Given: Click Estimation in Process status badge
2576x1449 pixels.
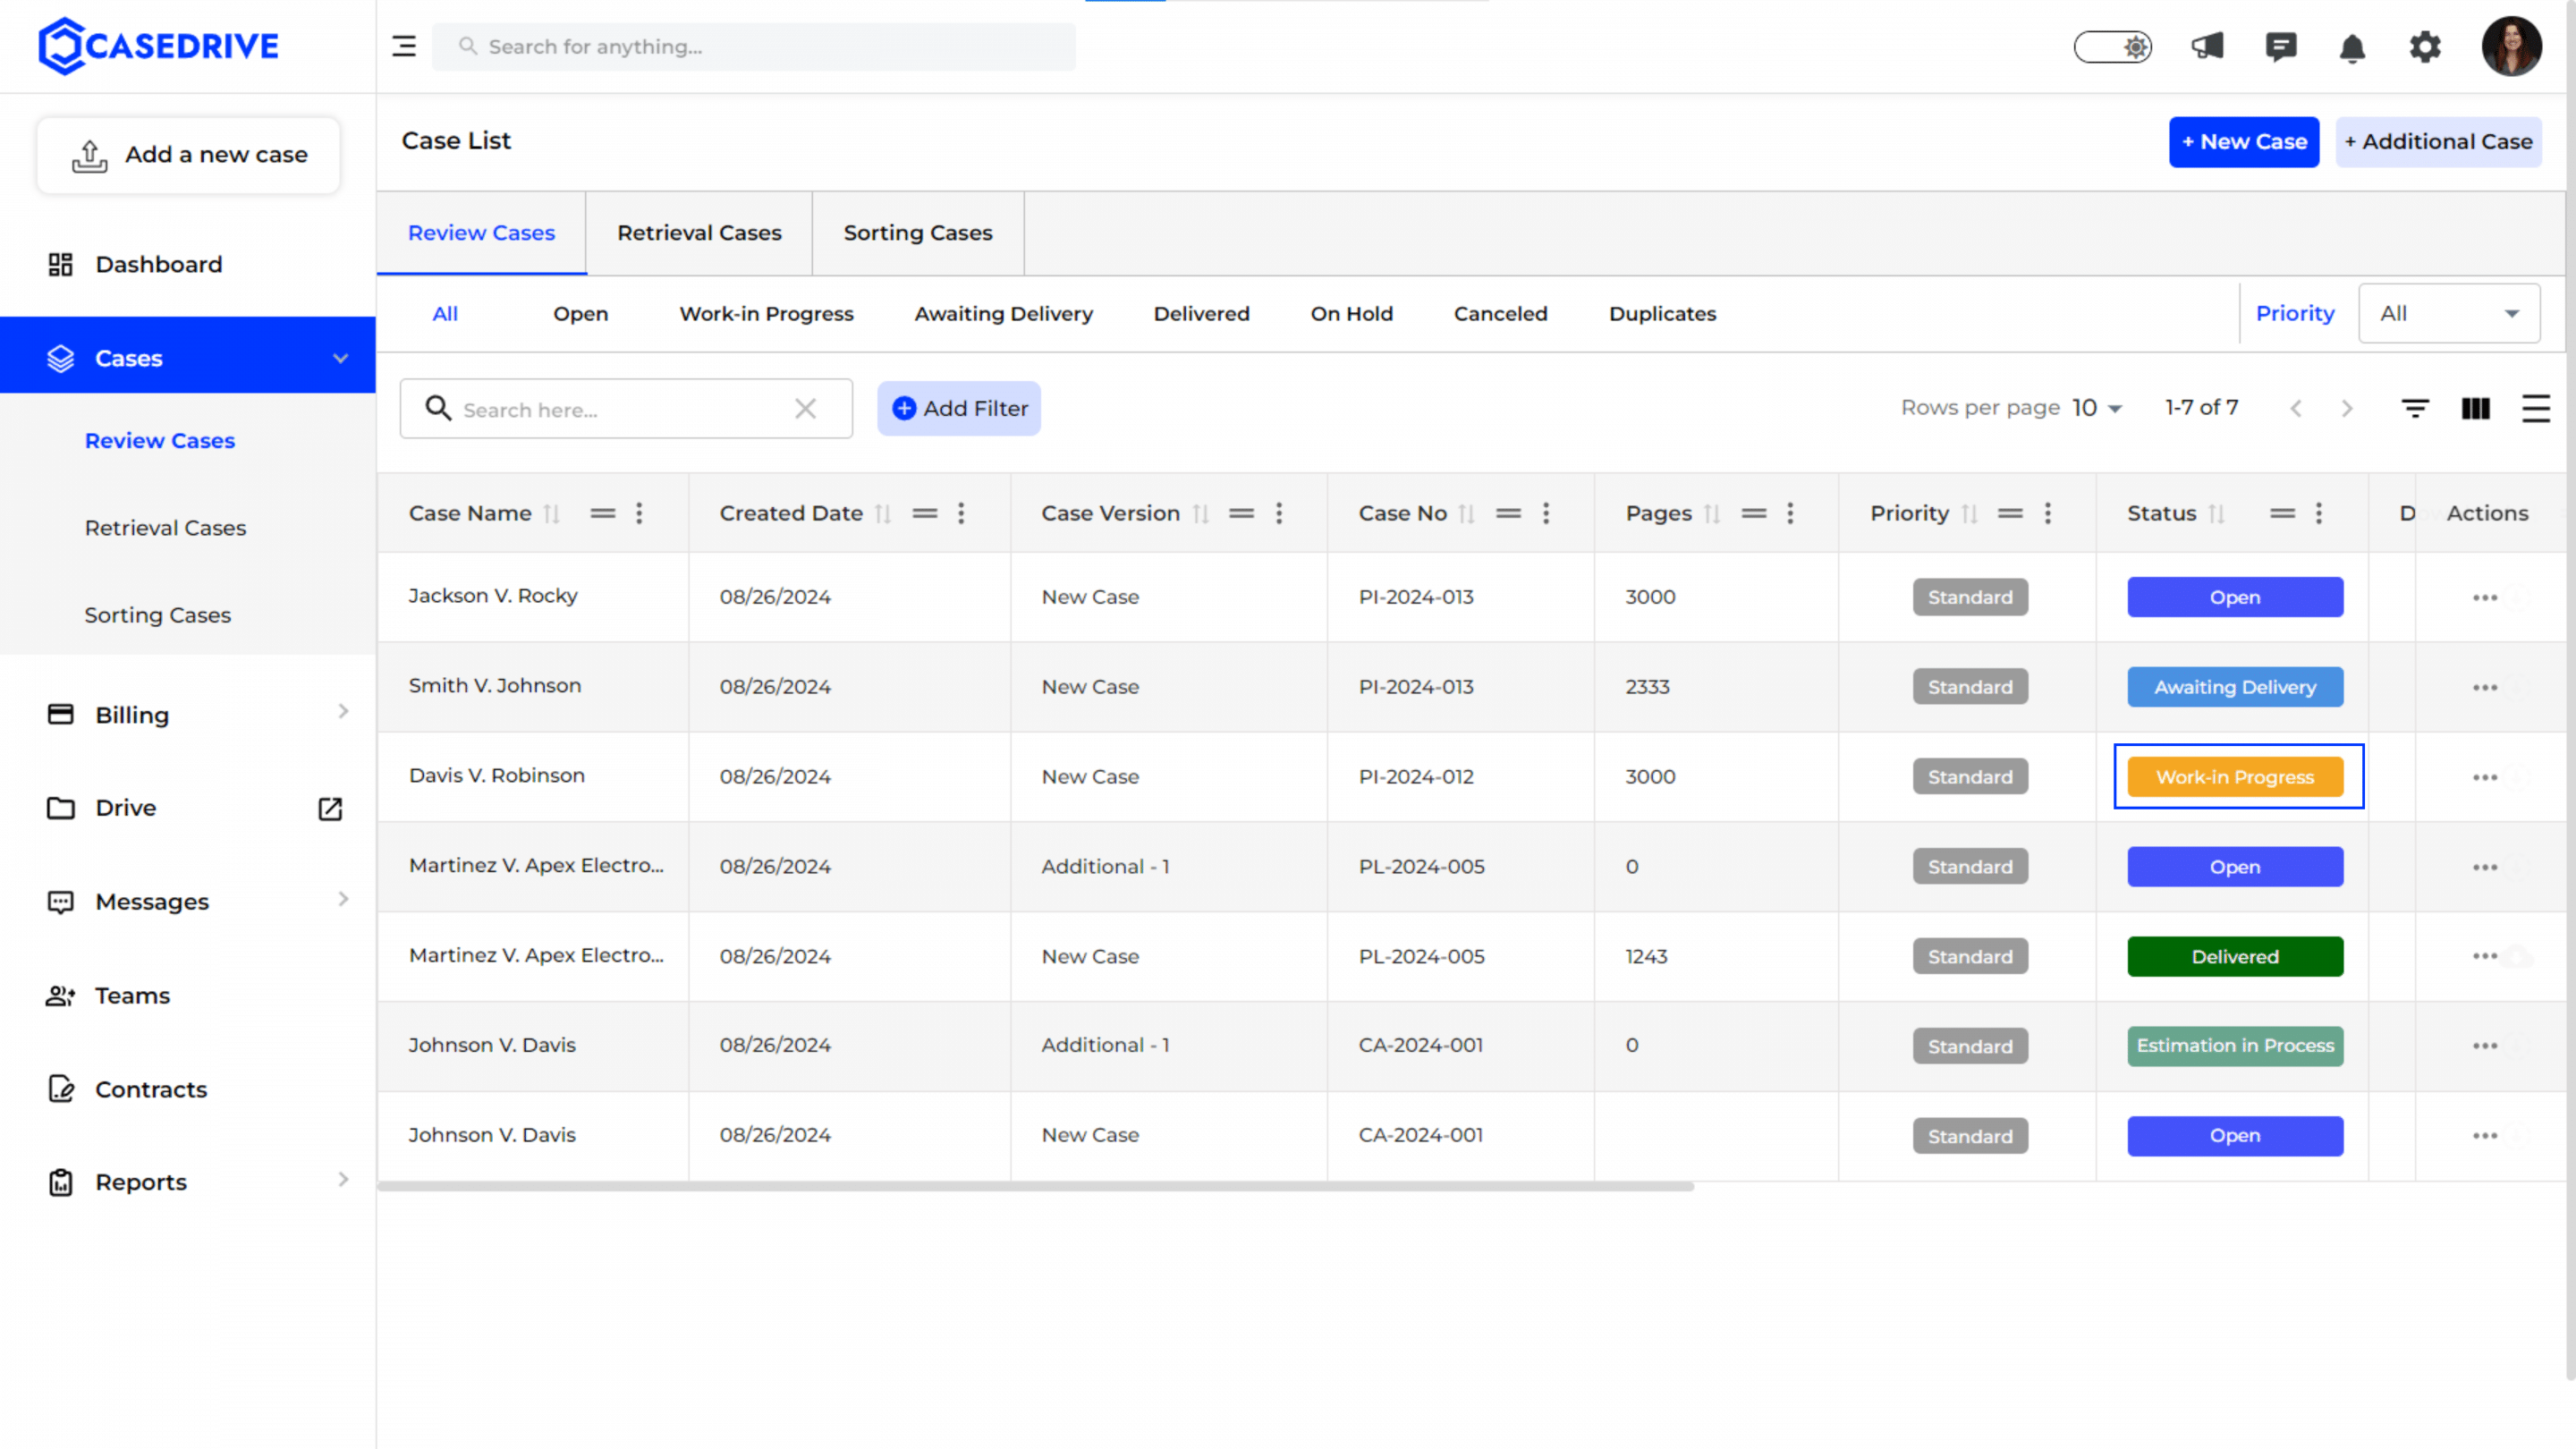Looking at the screenshot, I should click(2234, 1046).
